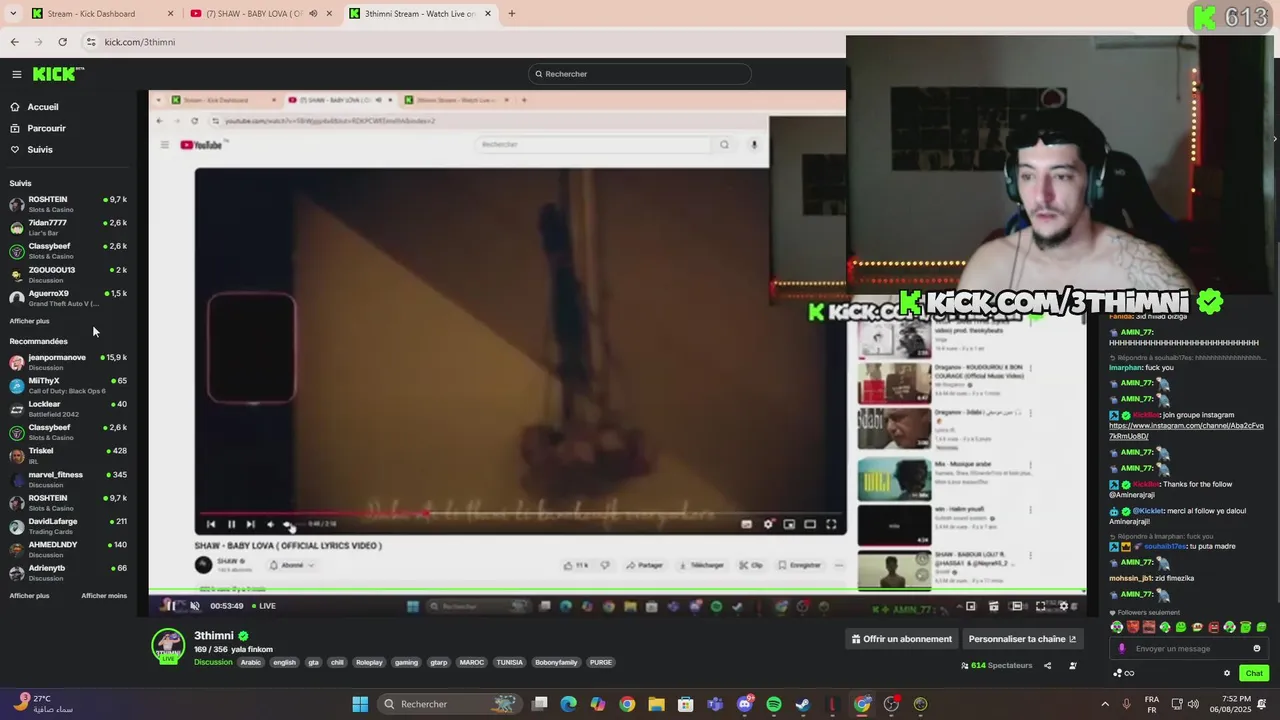Open ZGOUGOU13 followed channel
The width and height of the screenshot is (1280, 720).
click(x=68, y=274)
